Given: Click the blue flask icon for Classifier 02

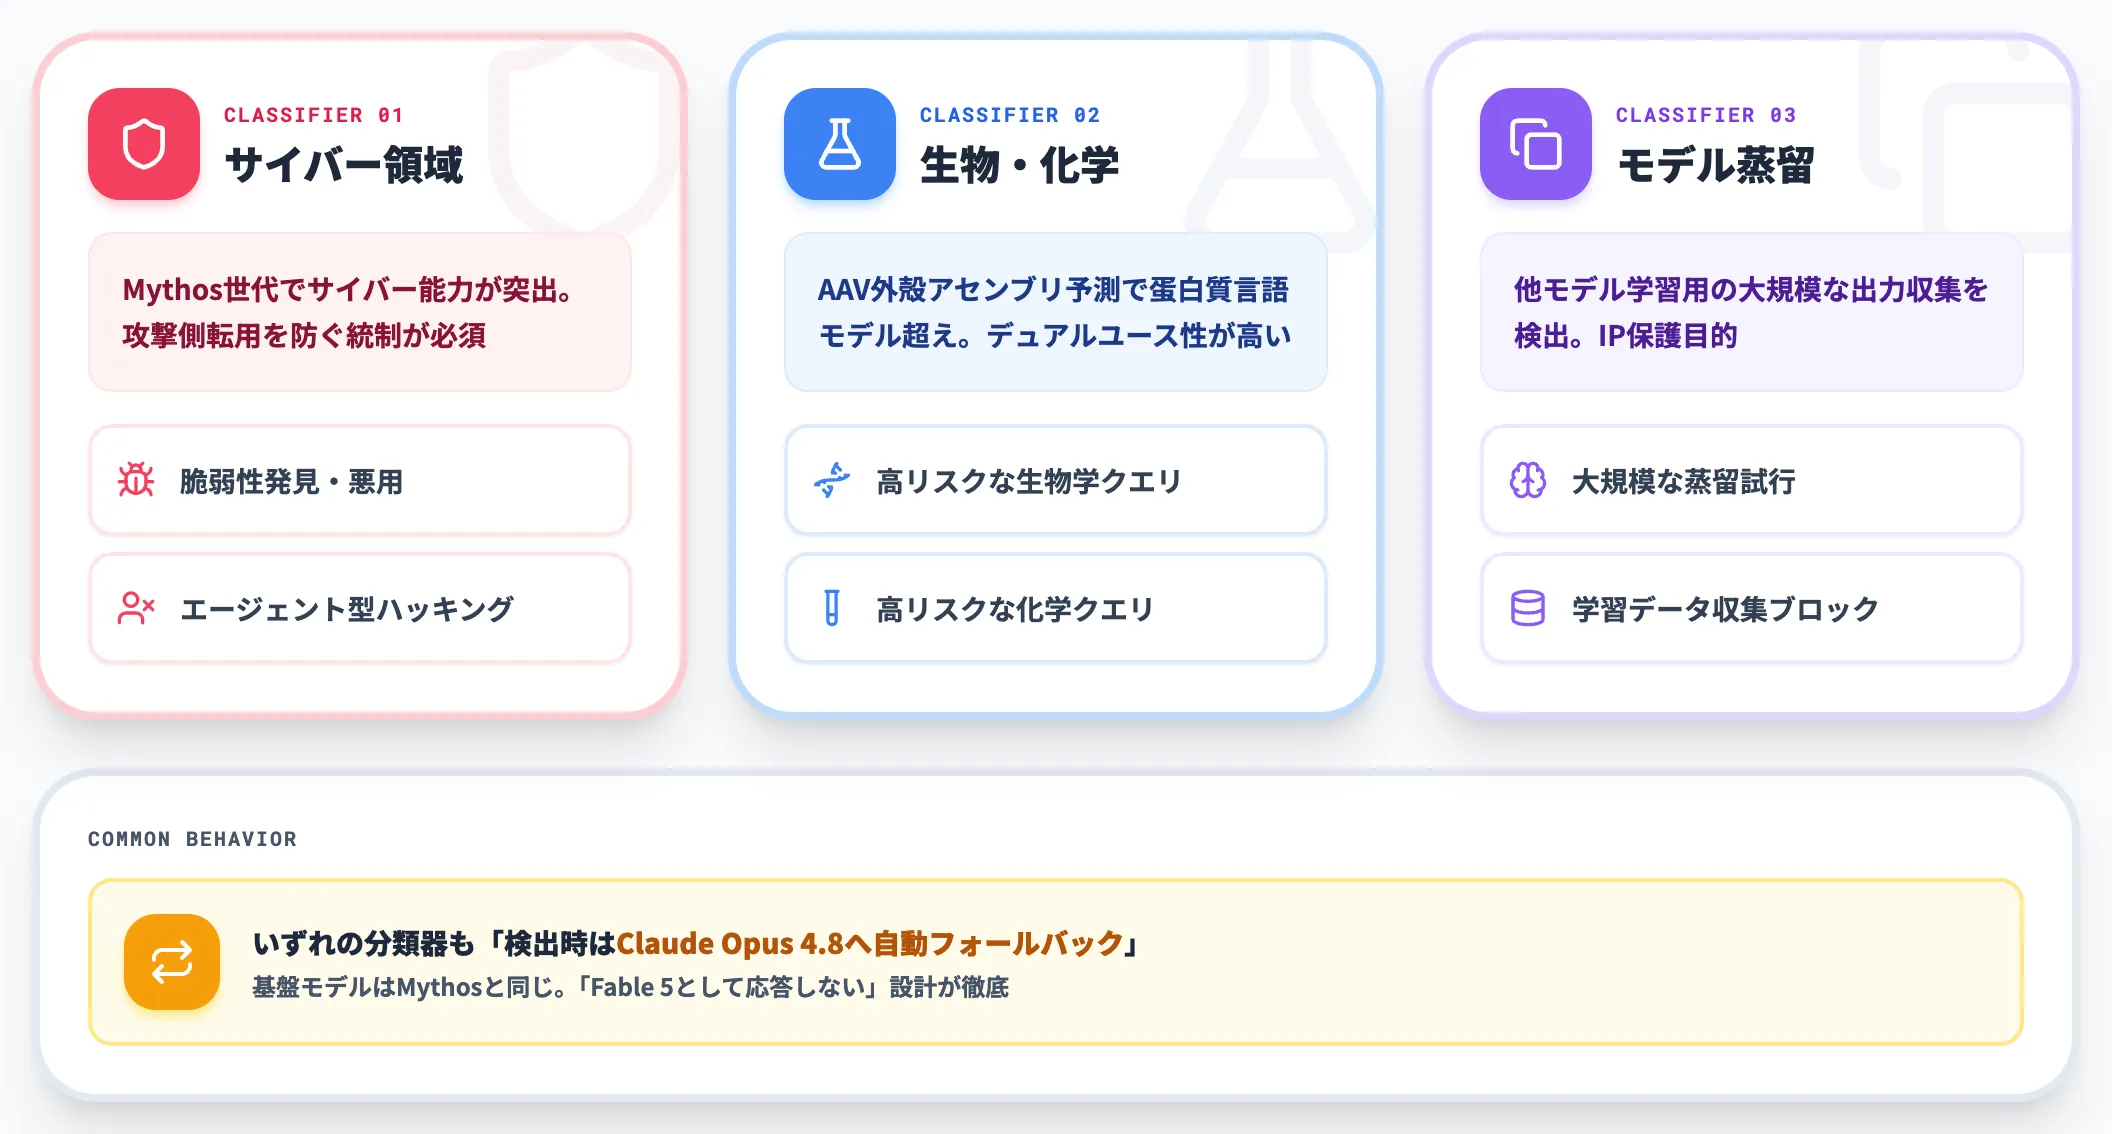Looking at the screenshot, I should [840, 144].
